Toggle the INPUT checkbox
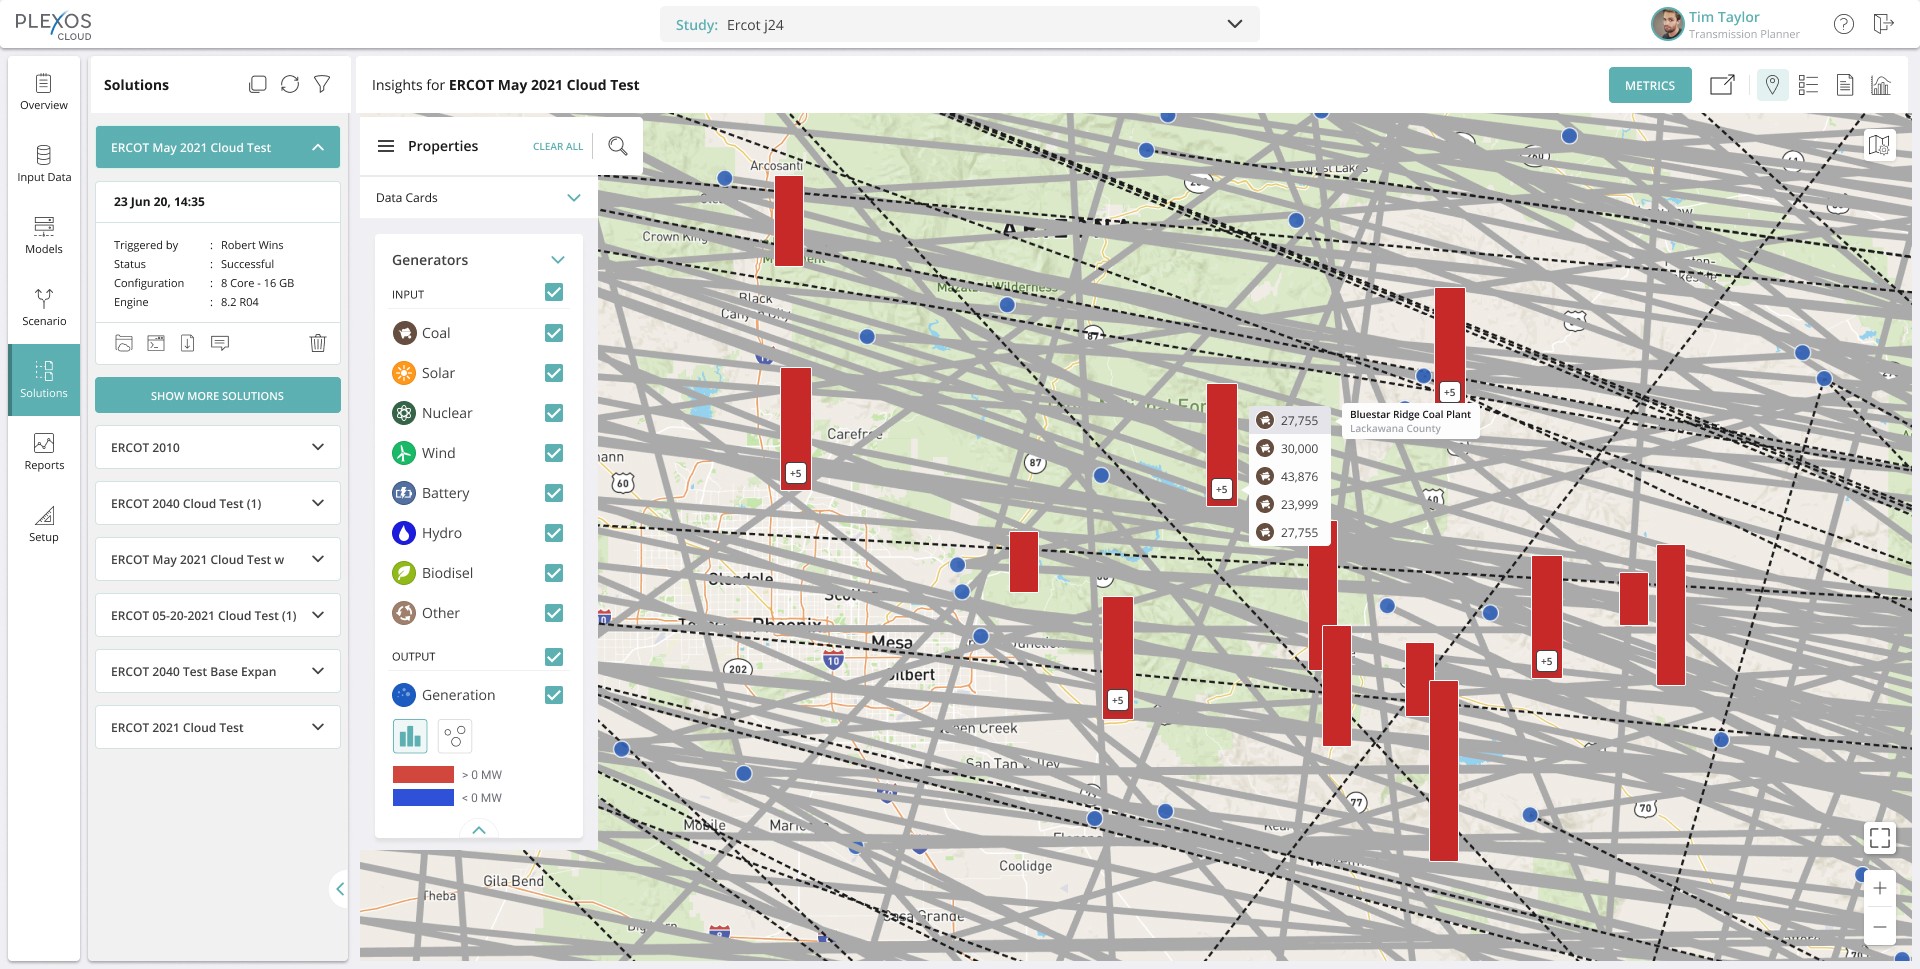1920x969 pixels. pos(554,292)
